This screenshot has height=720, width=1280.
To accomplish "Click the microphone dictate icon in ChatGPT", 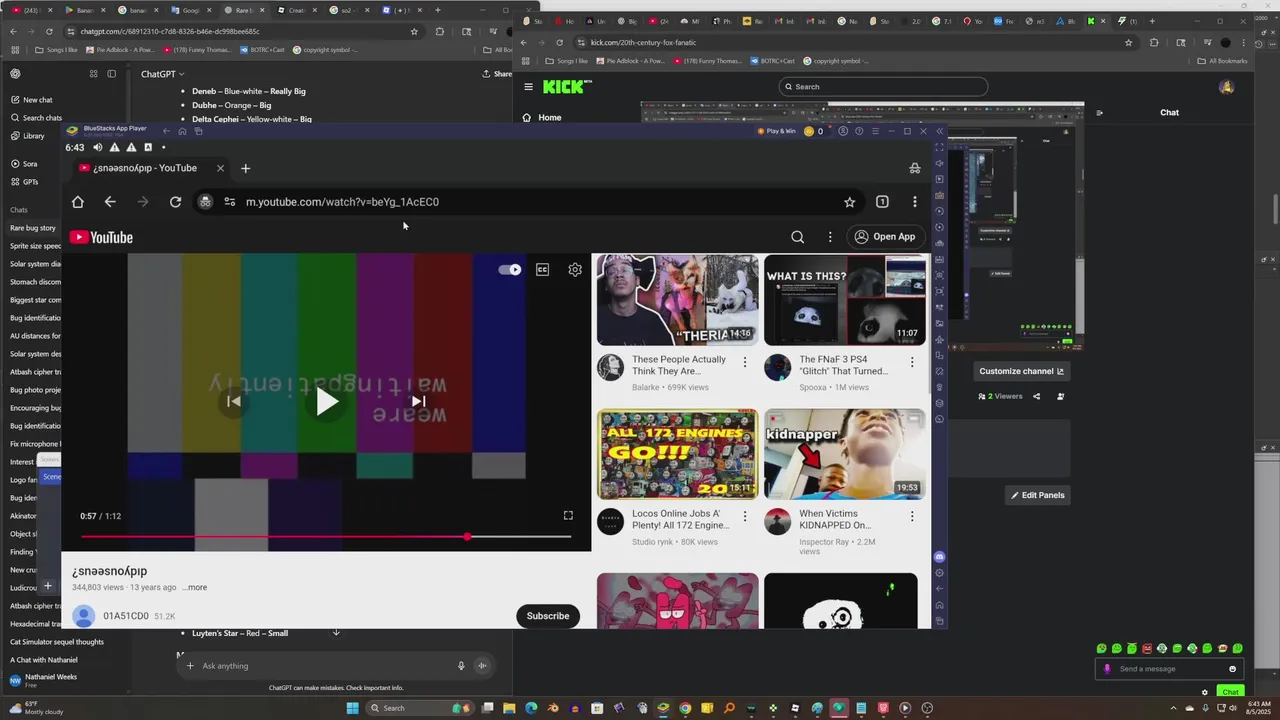I will (x=461, y=666).
